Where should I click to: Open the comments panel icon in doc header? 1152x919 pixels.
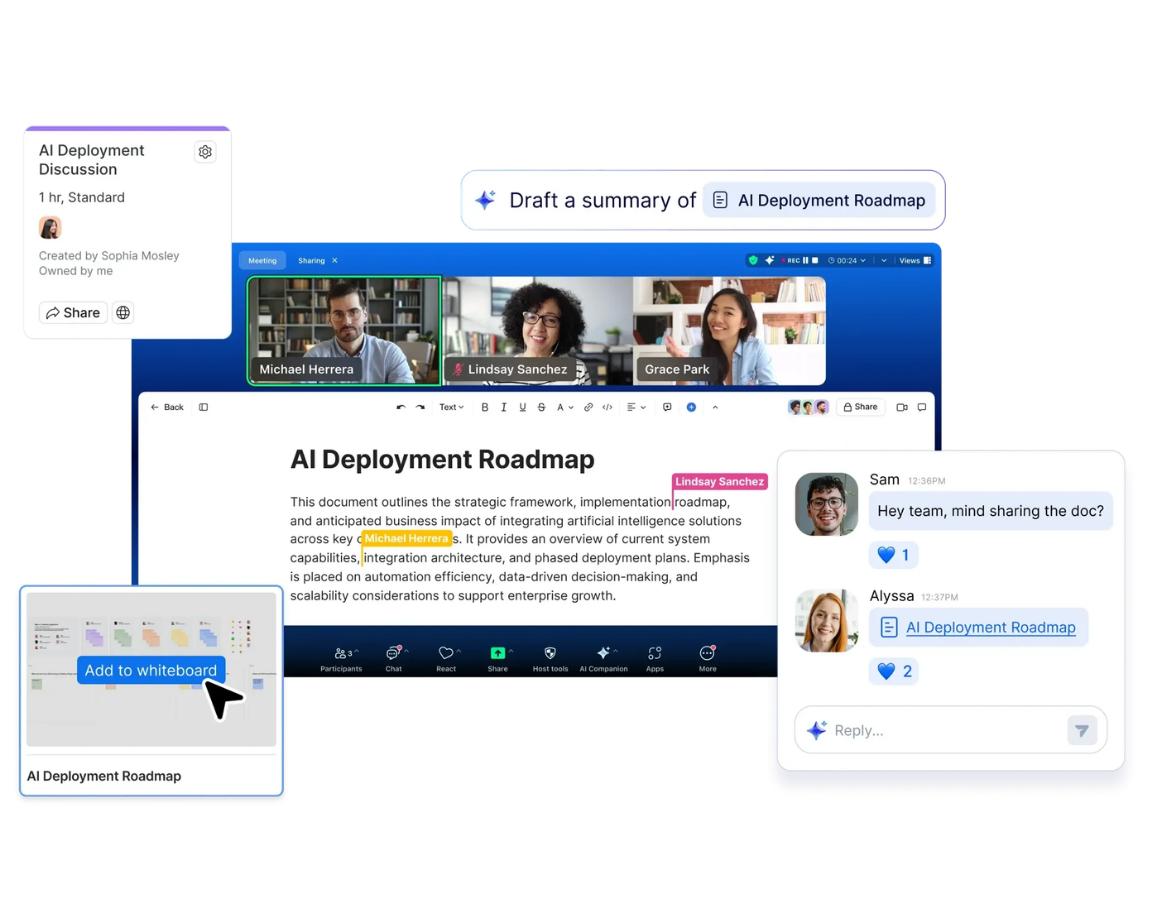pos(922,407)
